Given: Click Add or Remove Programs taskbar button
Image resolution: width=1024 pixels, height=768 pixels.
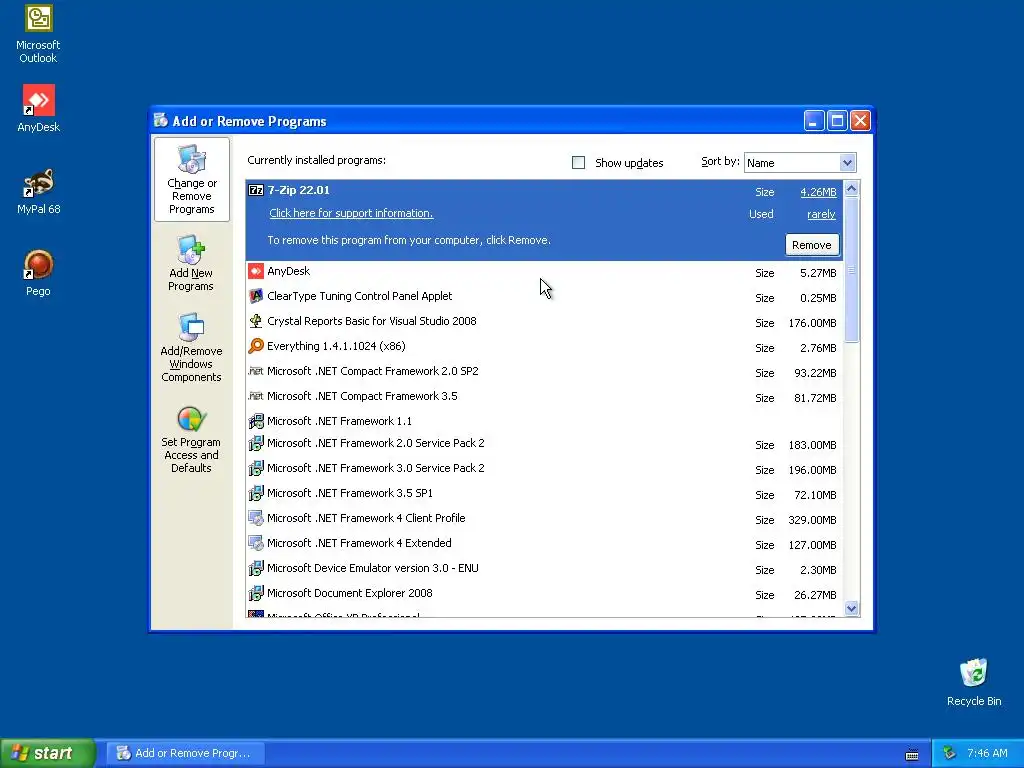Looking at the screenshot, I should click(186, 753).
